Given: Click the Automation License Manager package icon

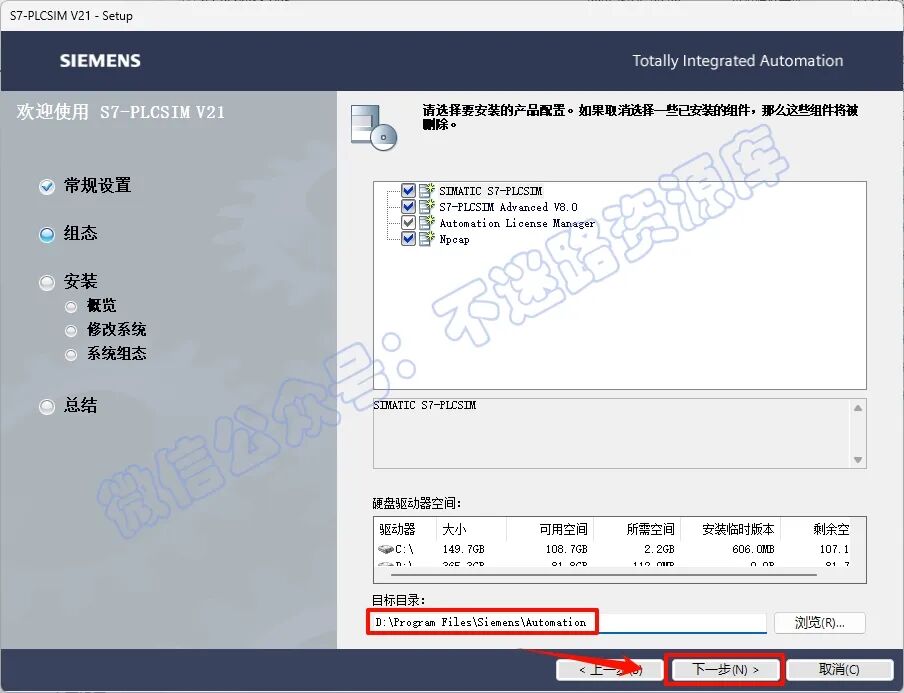Looking at the screenshot, I should pyautogui.click(x=427, y=223).
